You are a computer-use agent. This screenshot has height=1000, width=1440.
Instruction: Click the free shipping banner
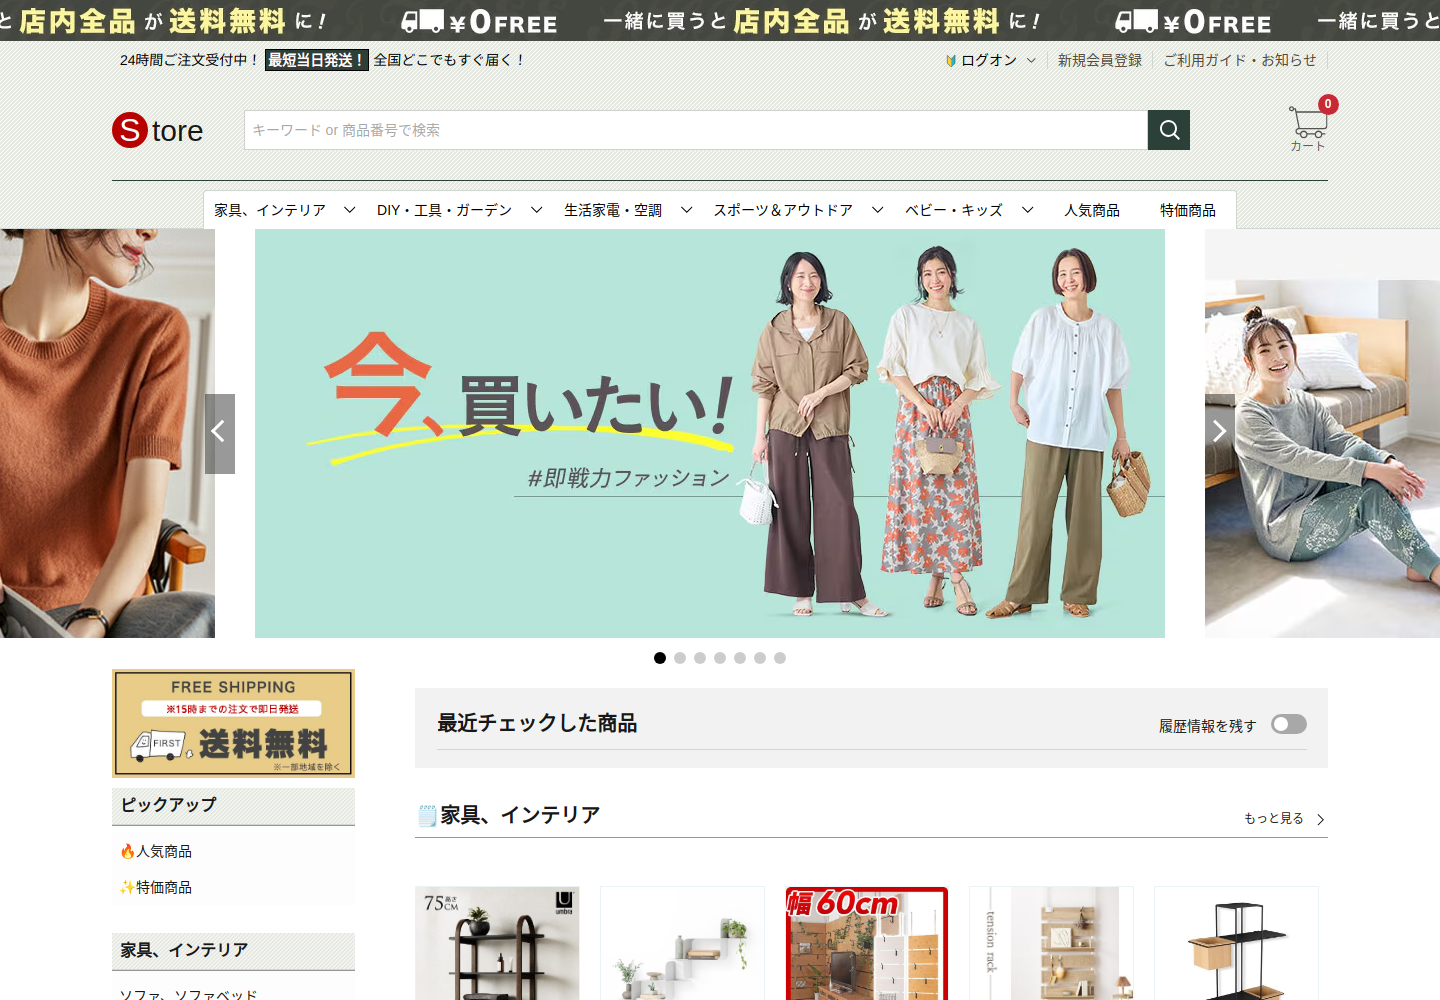tap(233, 723)
